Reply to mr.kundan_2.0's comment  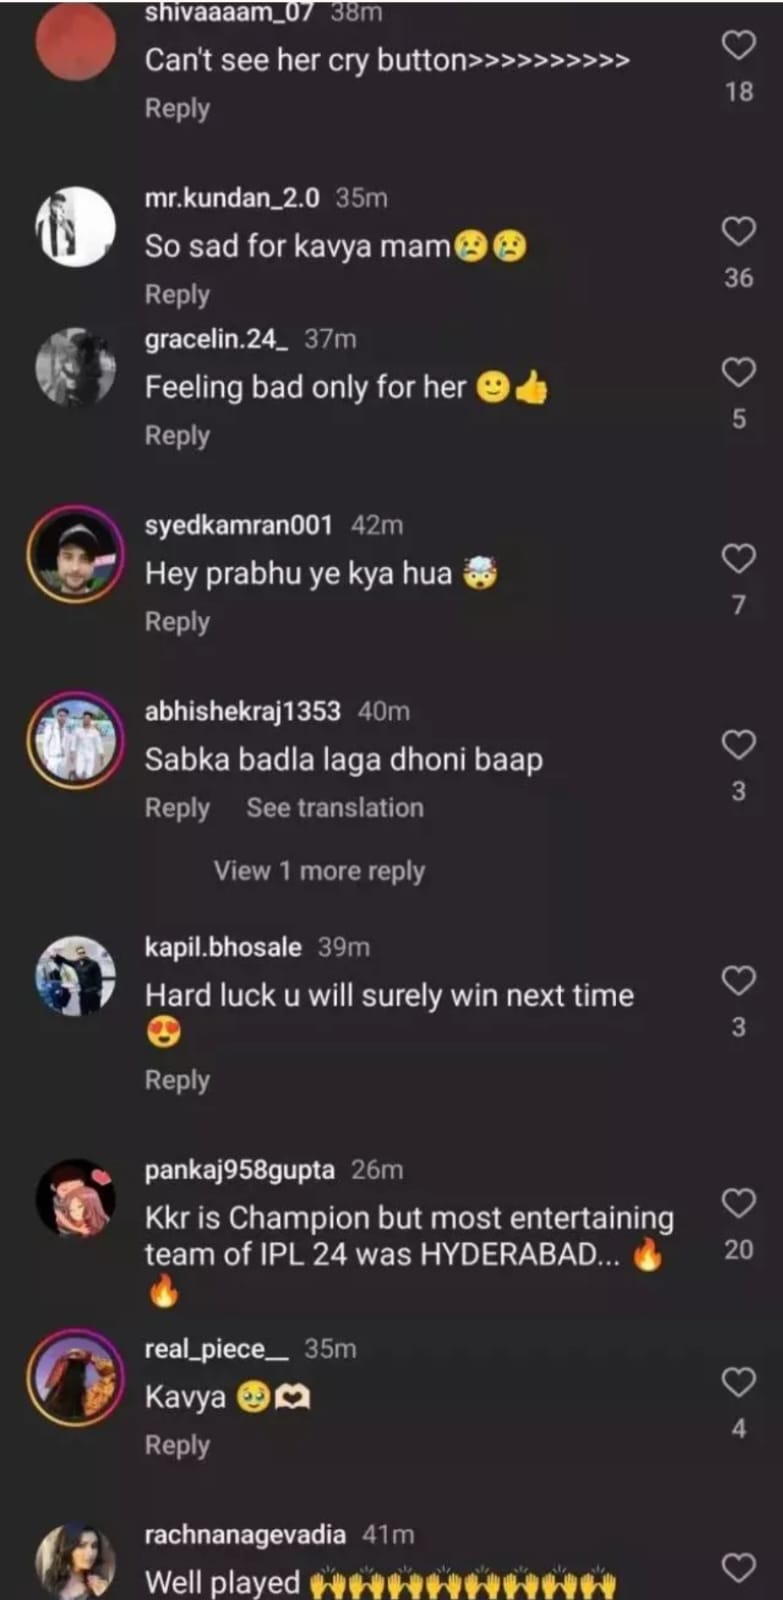click(177, 295)
